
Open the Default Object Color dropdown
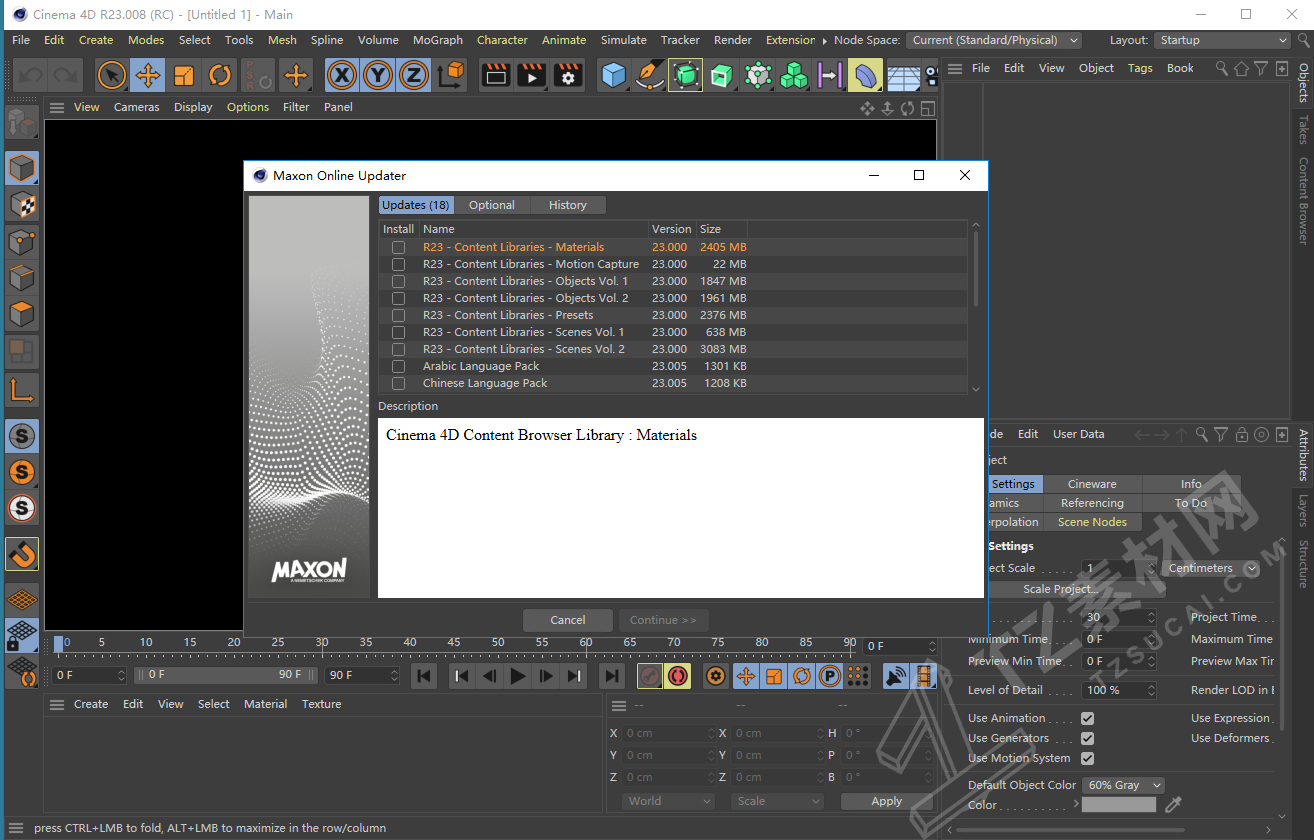[x=1123, y=785]
